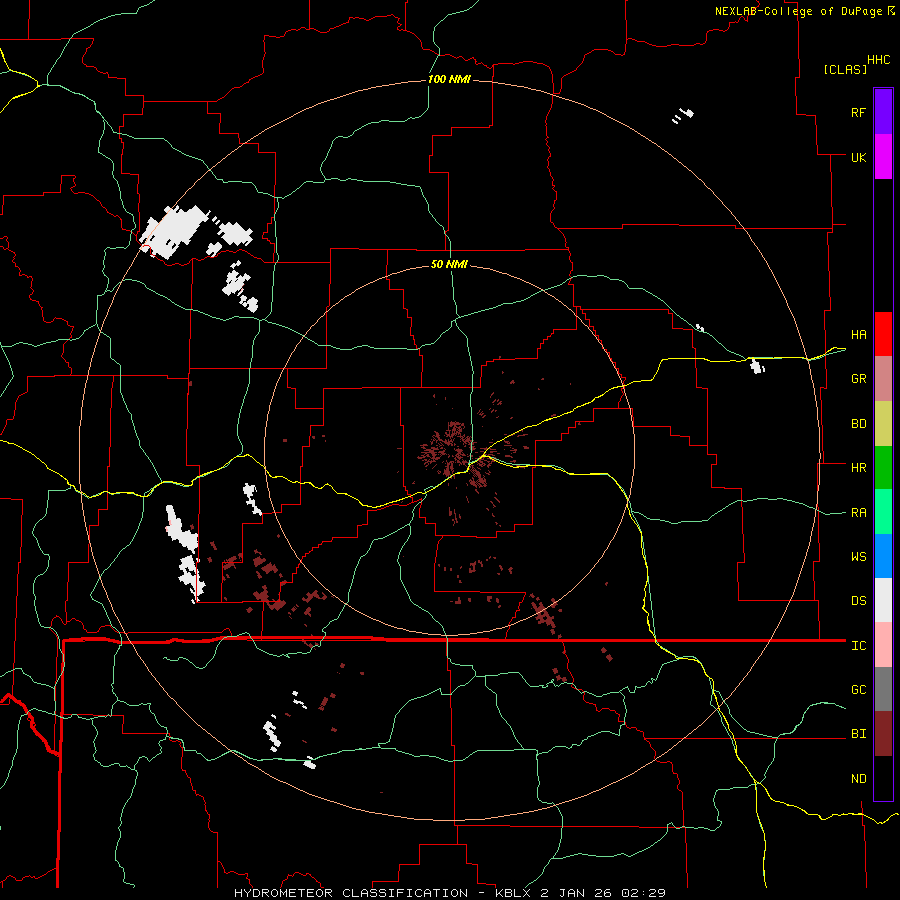Click the BD legend label text
The image size is (900, 900).
coord(858,424)
